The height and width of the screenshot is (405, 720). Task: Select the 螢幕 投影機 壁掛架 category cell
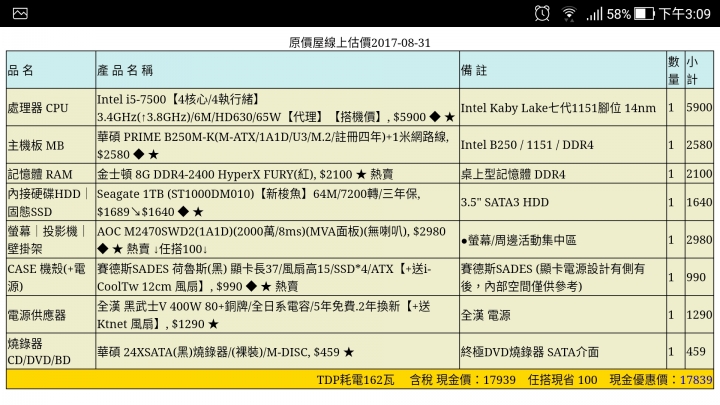pyautogui.click(x=51, y=240)
